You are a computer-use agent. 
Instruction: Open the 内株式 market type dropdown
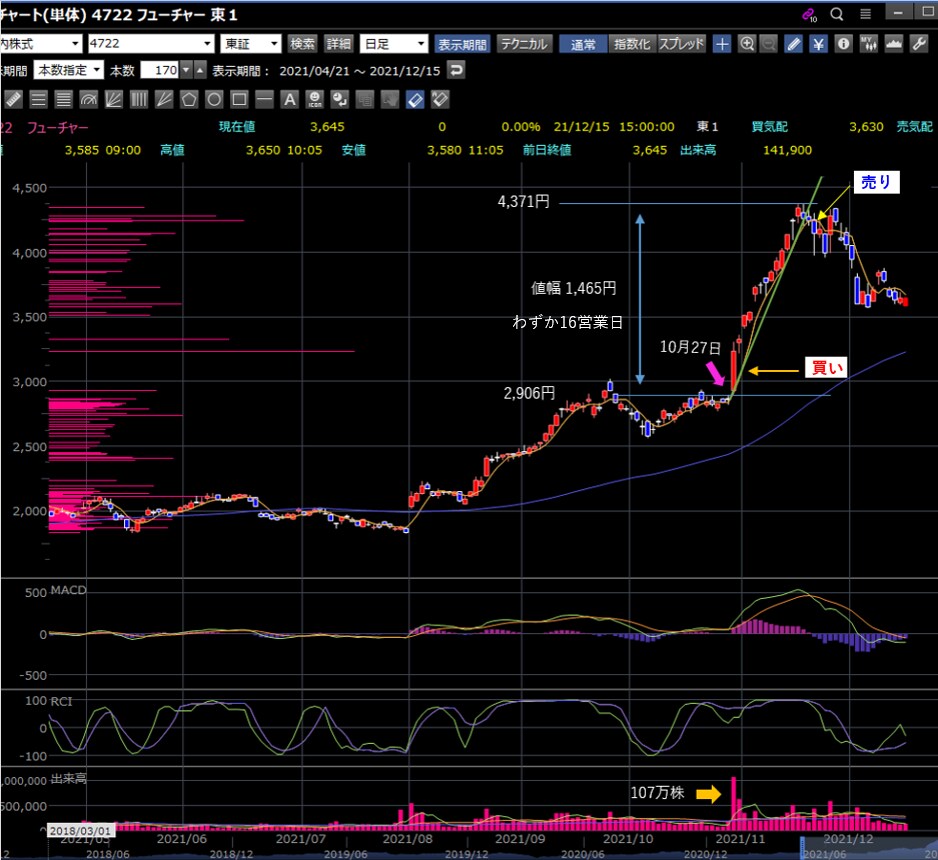click(41, 44)
